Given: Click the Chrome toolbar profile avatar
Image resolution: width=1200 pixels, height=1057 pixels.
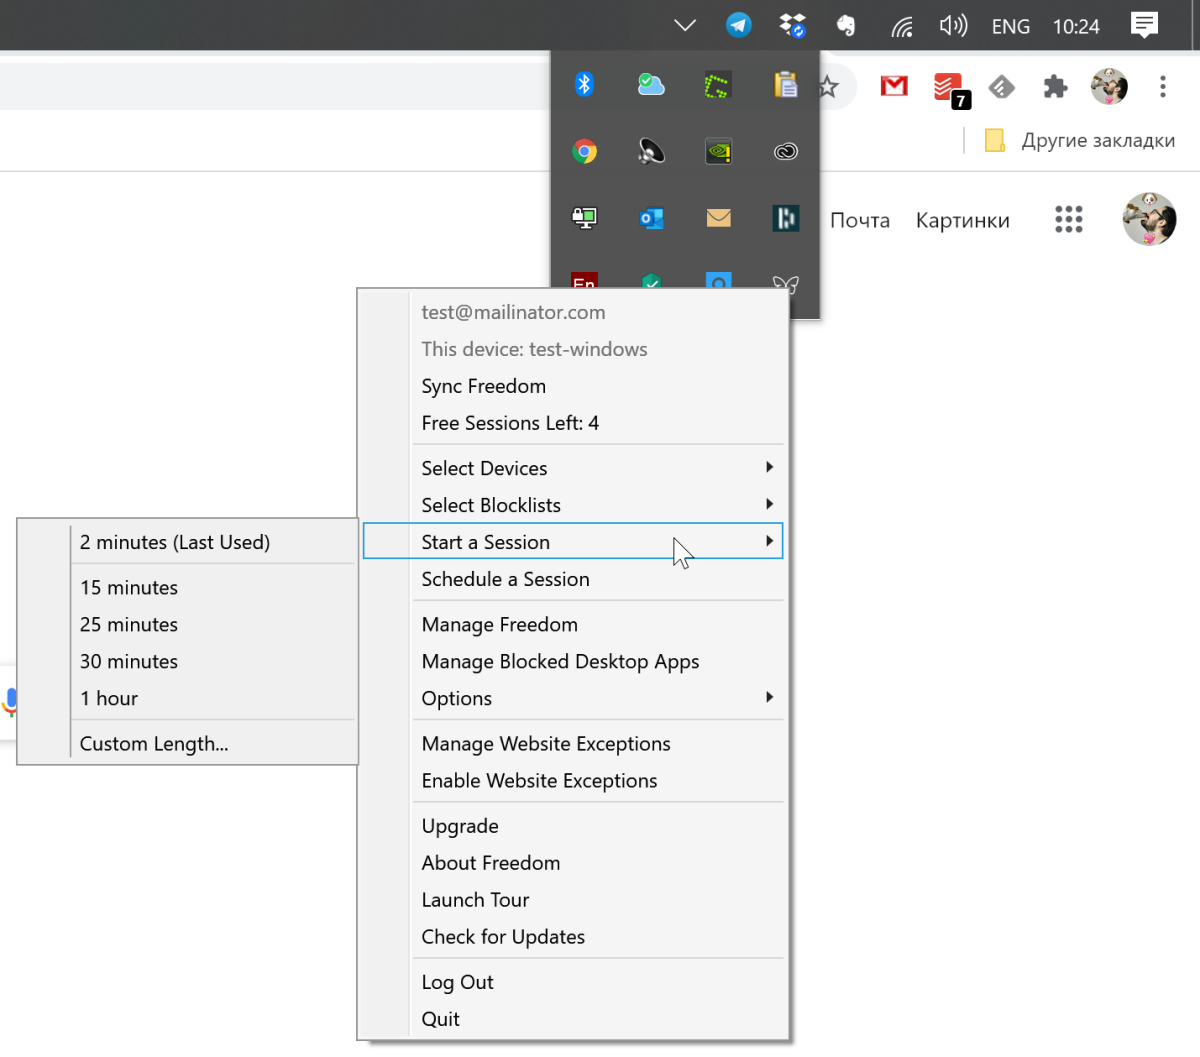Looking at the screenshot, I should pyautogui.click(x=1109, y=87).
